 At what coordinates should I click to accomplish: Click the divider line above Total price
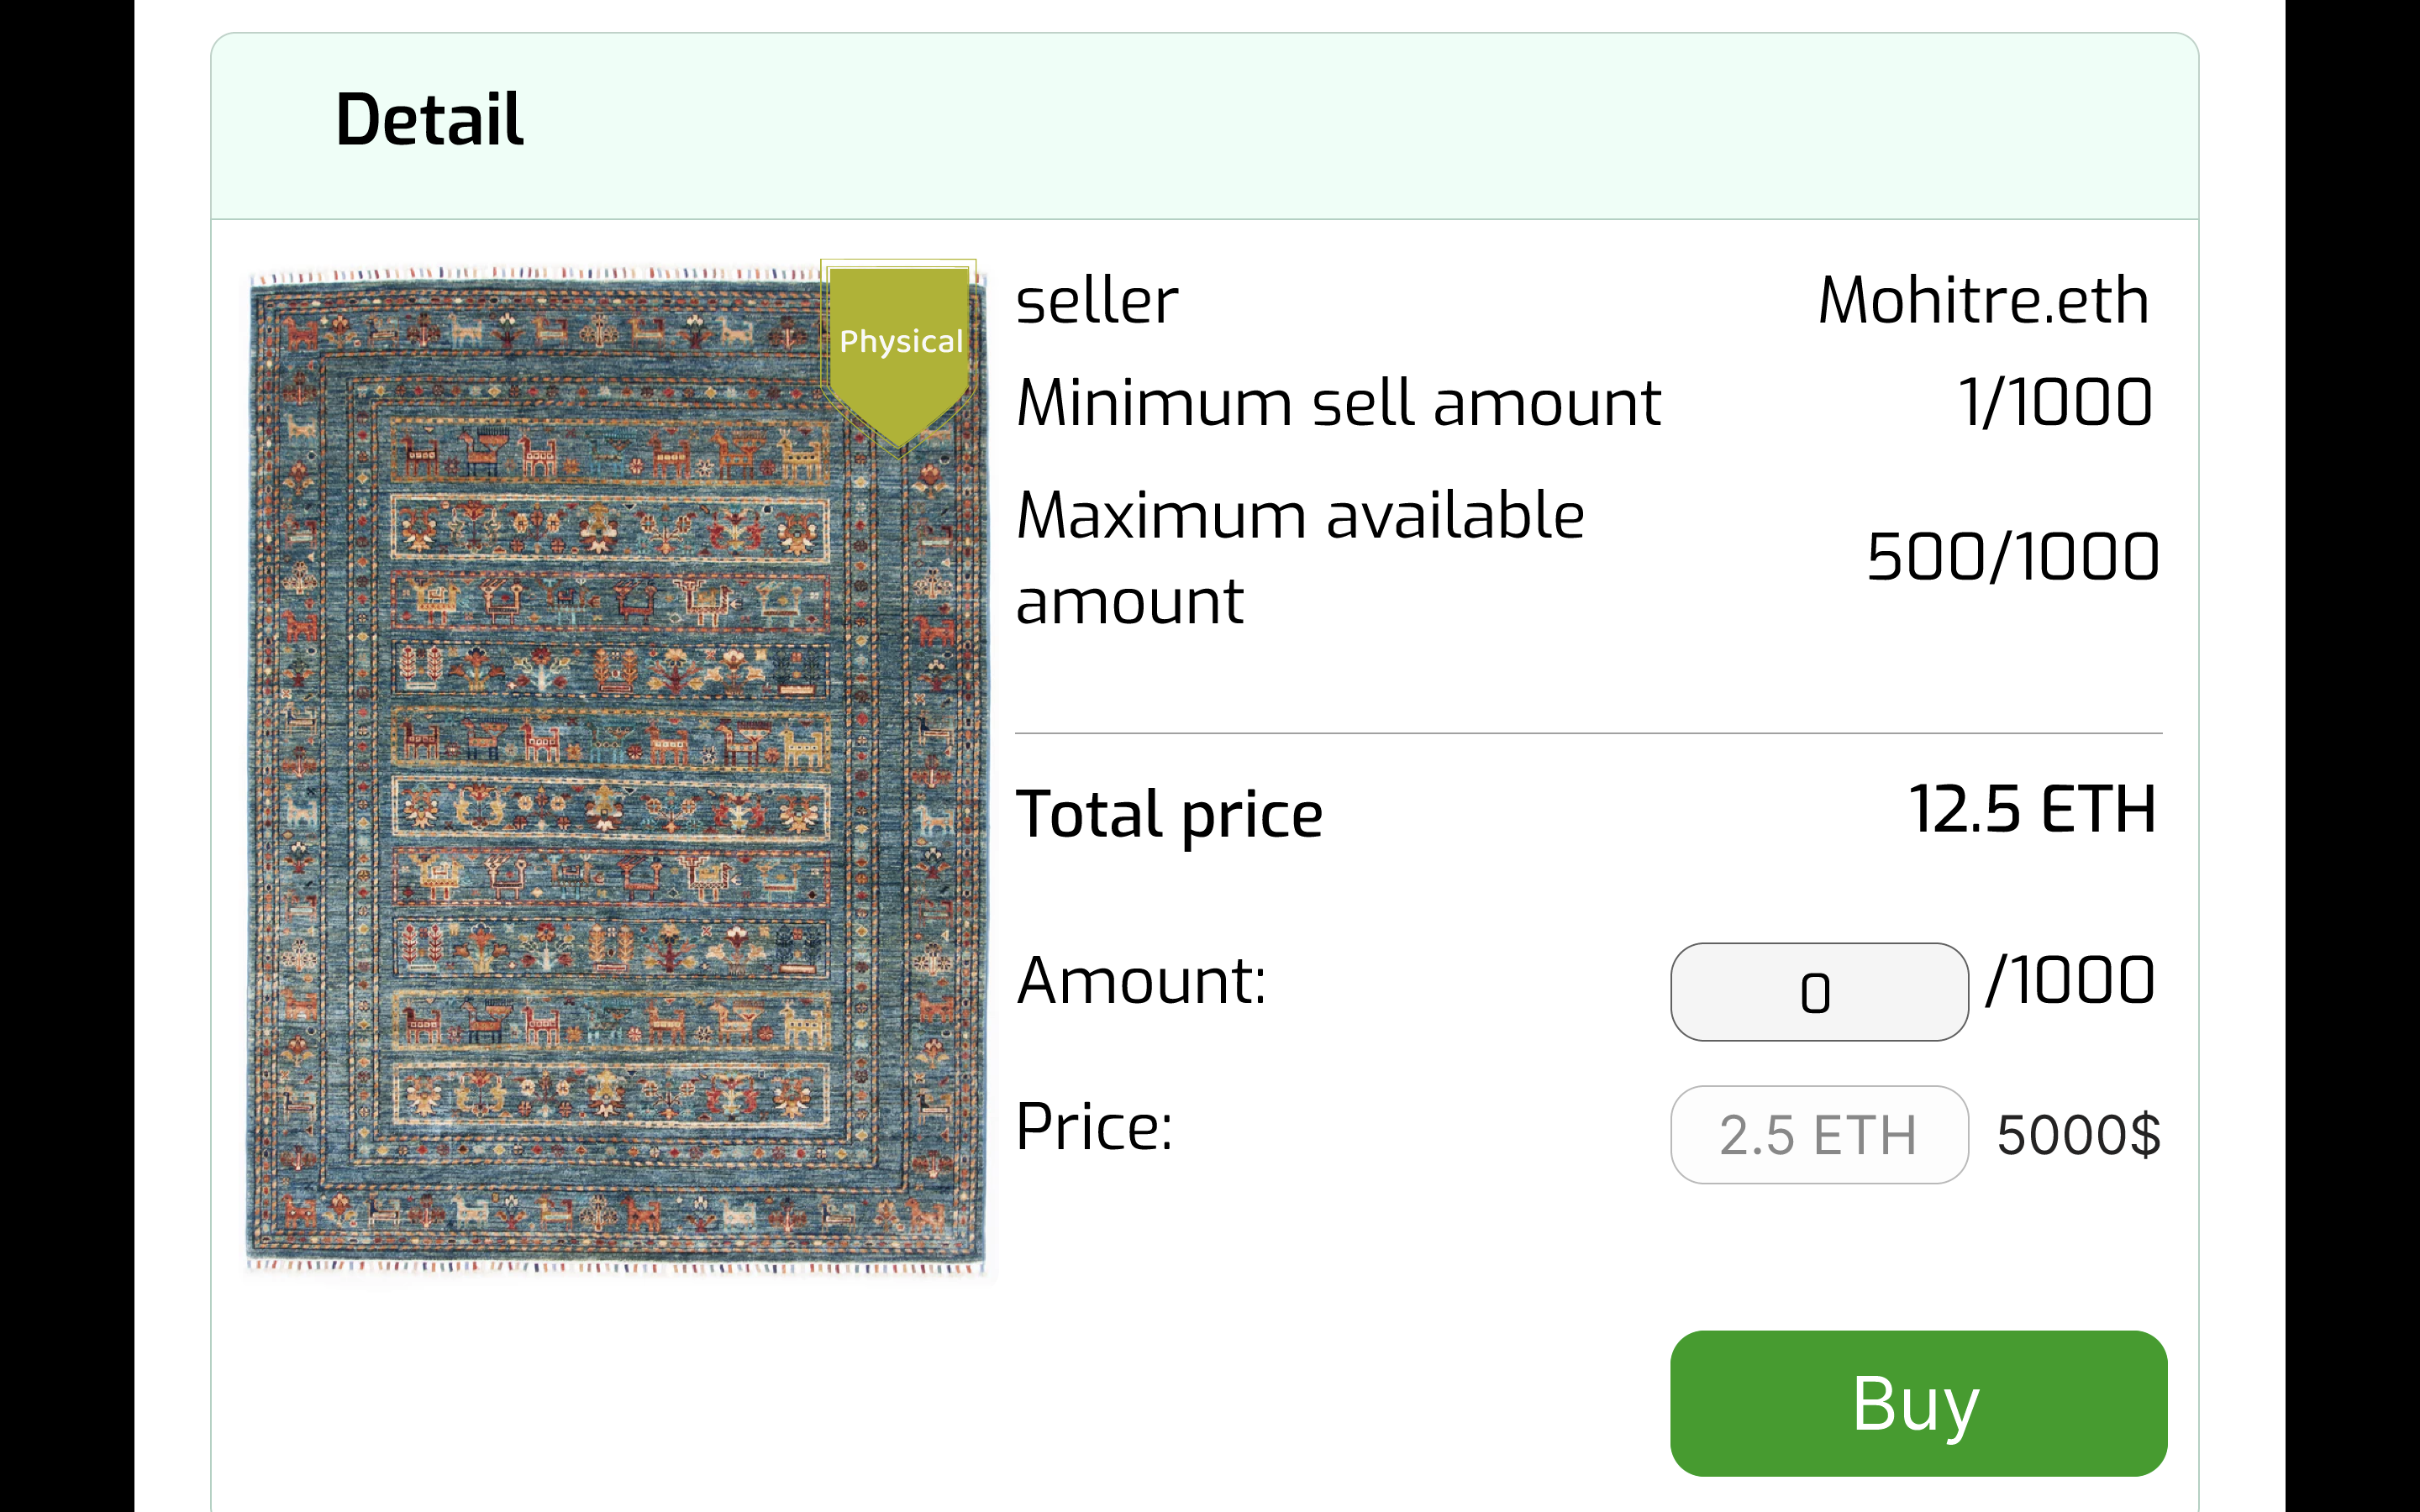coord(1588,734)
